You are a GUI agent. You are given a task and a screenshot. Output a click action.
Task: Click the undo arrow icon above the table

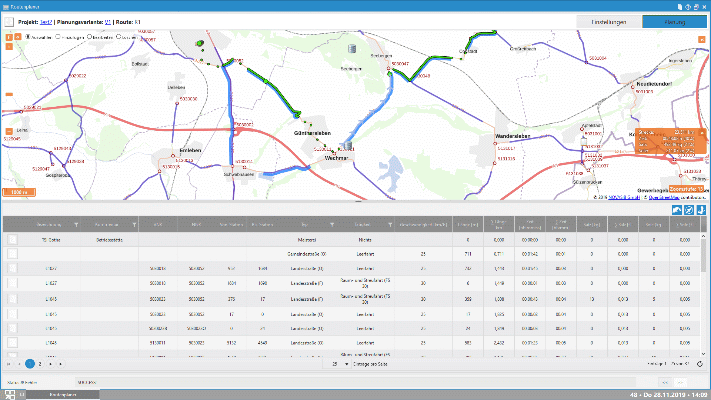676,209
